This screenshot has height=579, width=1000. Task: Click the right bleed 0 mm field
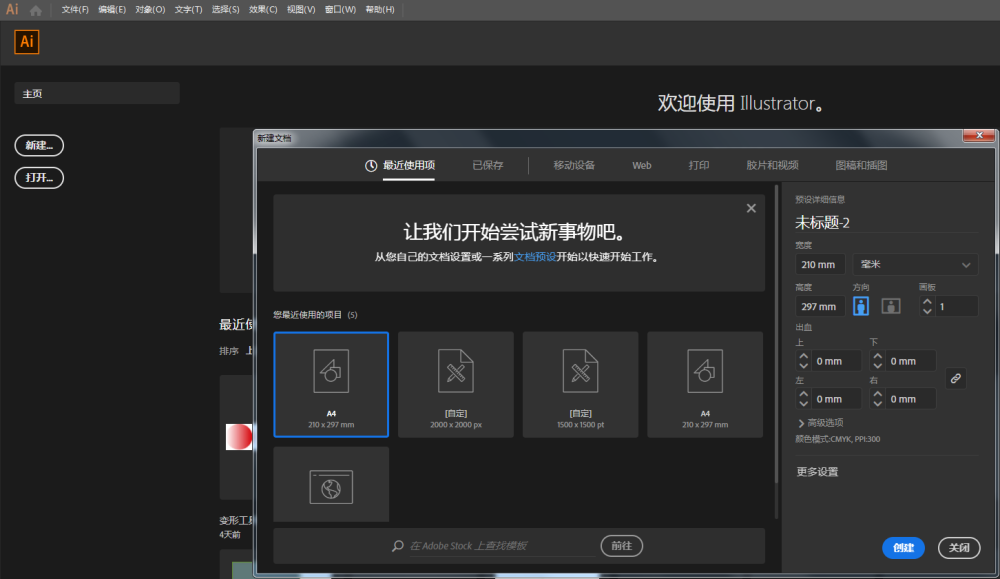point(911,399)
